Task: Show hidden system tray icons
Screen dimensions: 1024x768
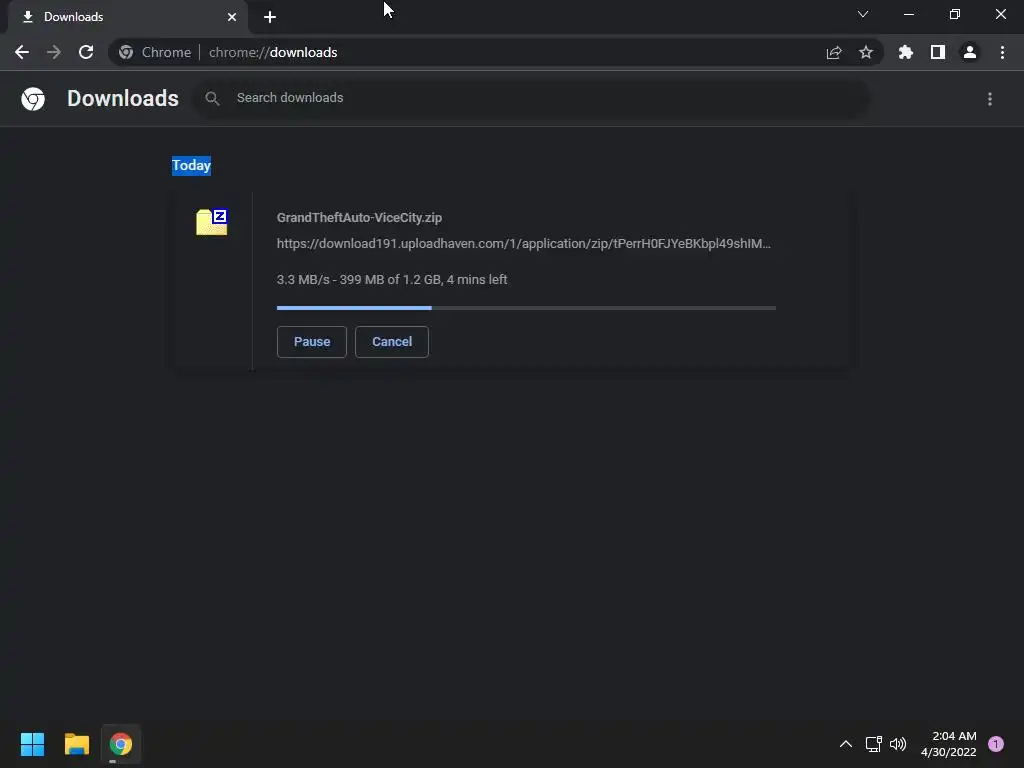Action: coord(846,744)
